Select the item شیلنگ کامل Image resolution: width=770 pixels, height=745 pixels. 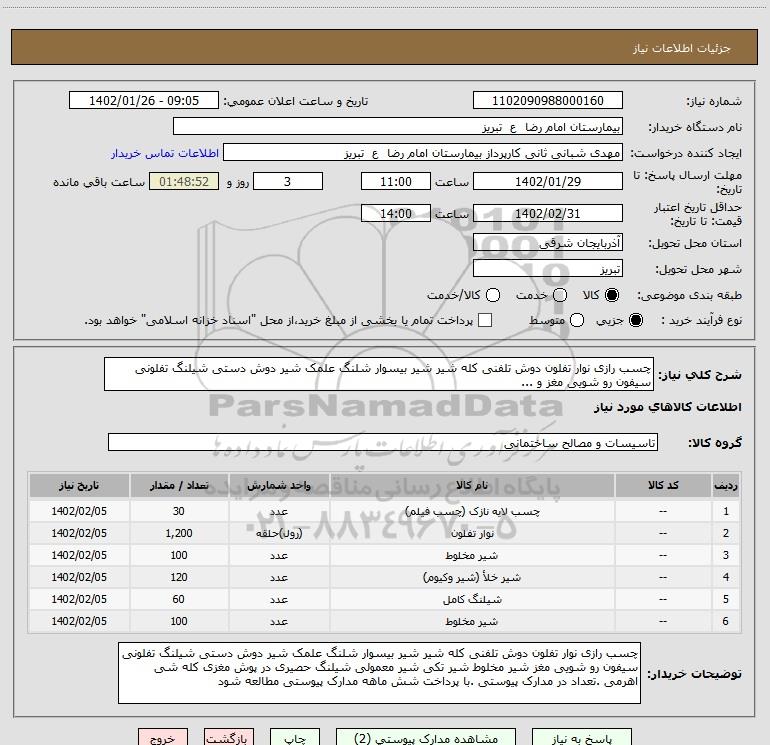click(x=472, y=599)
